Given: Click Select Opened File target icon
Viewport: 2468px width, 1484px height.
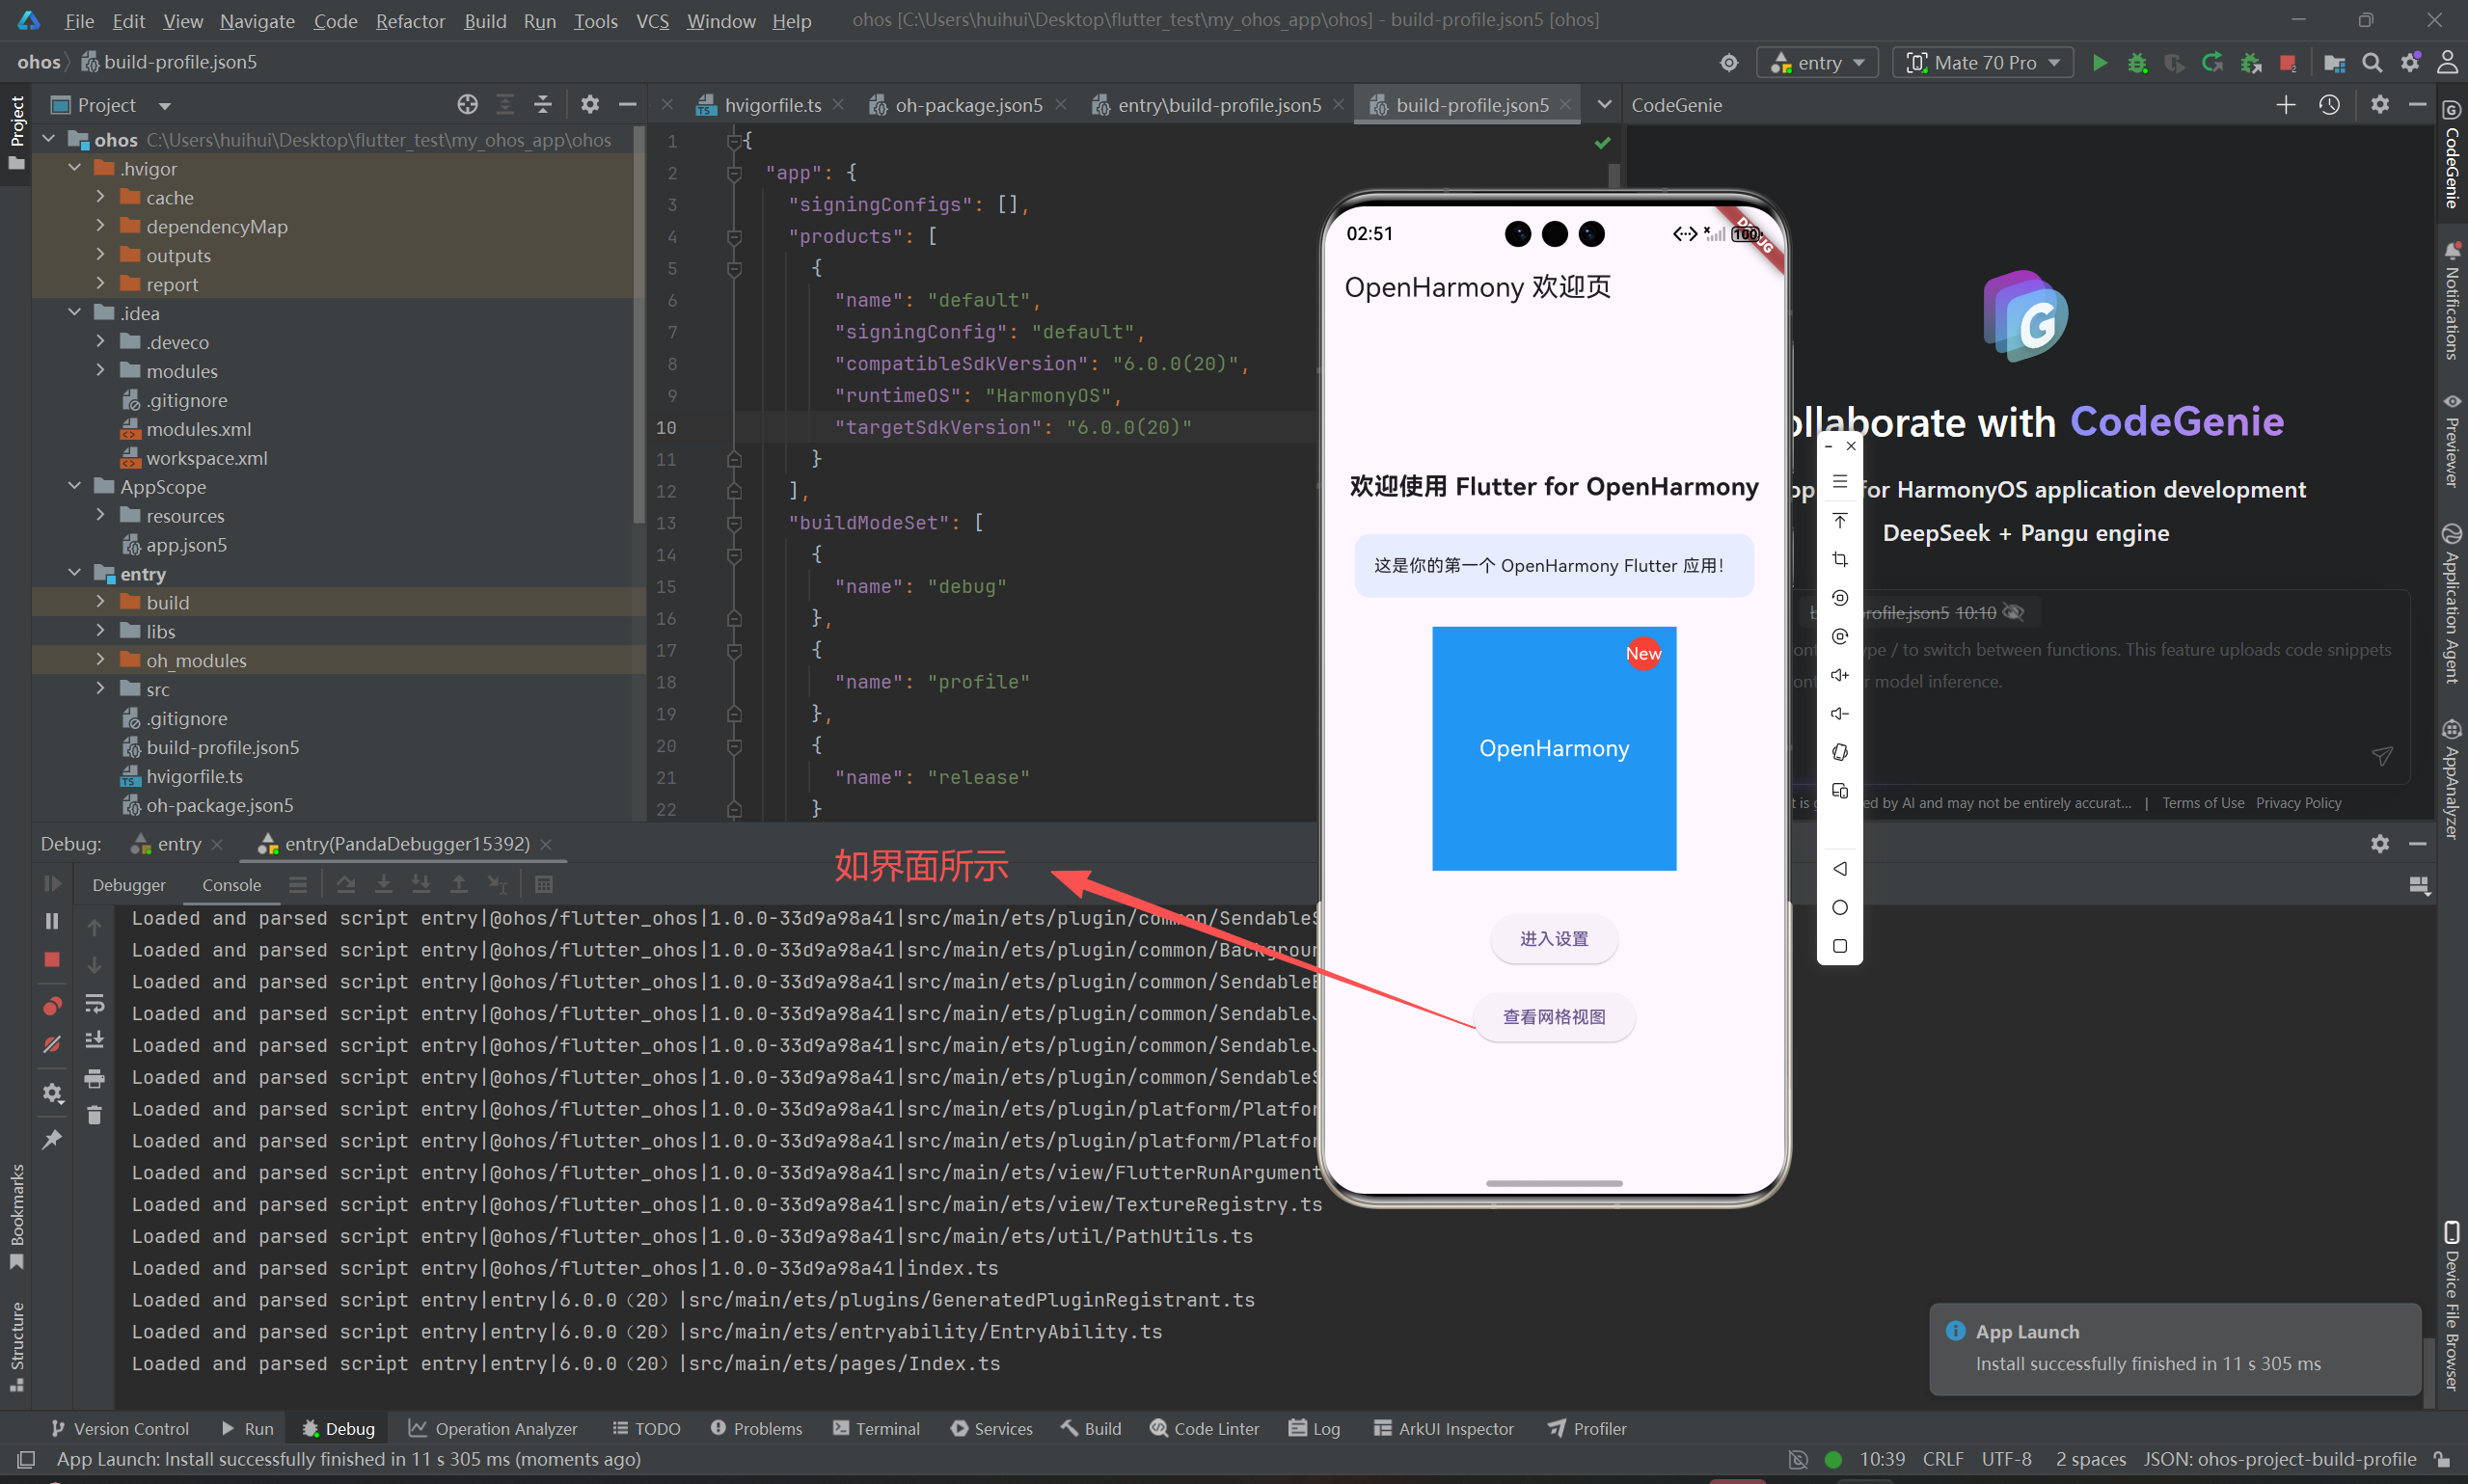Looking at the screenshot, I should coord(467,105).
